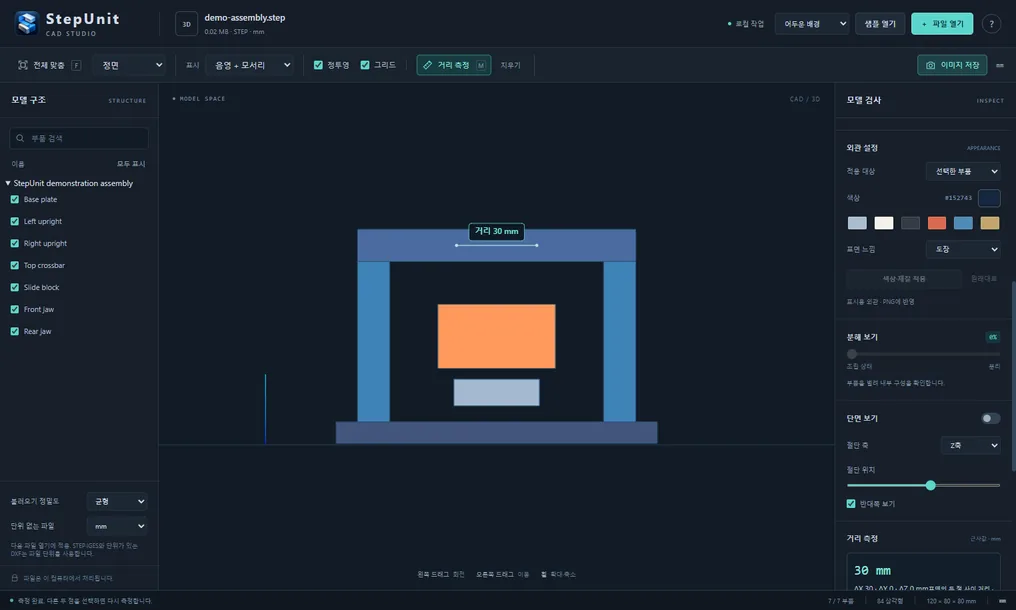Click the status bar menu icon
Viewport: 1016px width, 610px height.
click(1002, 601)
